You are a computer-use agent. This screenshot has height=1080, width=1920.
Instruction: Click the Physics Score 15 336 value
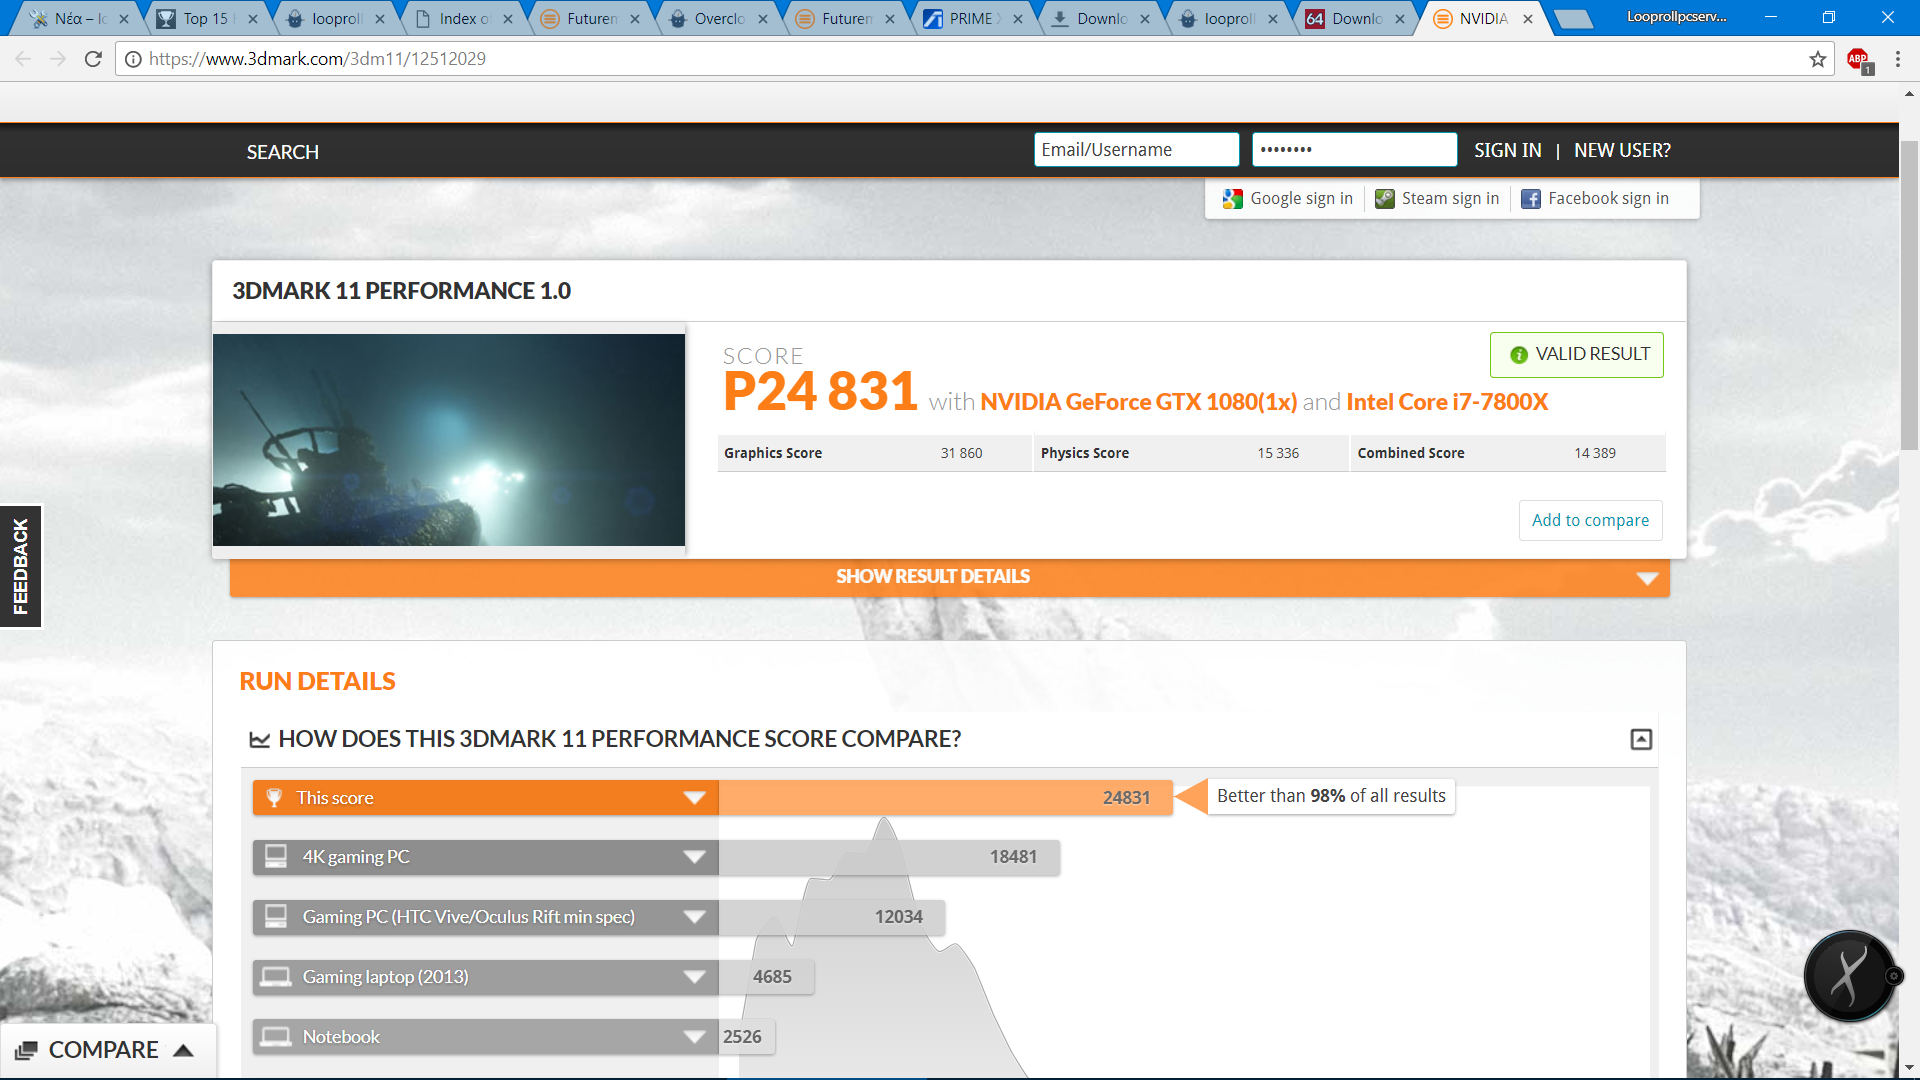click(x=1278, y=453)
